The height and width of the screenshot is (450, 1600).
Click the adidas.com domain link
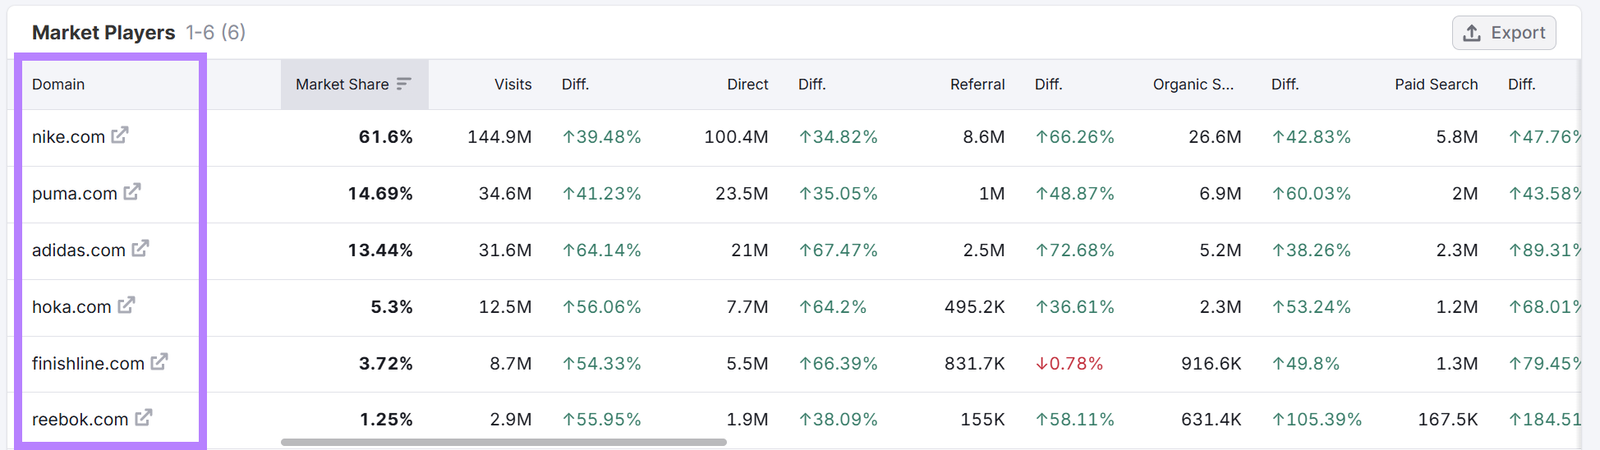[x=78, y=250]
